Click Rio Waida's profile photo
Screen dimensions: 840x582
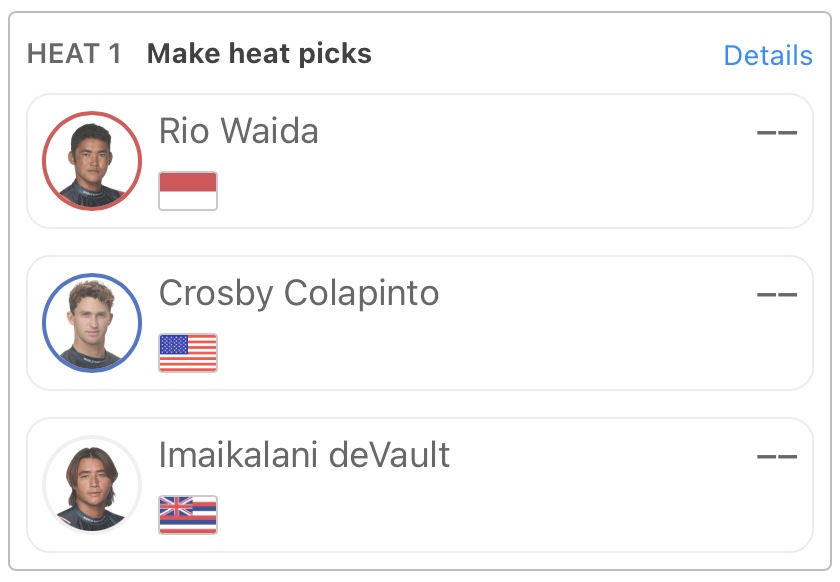(x=92, y=161)
